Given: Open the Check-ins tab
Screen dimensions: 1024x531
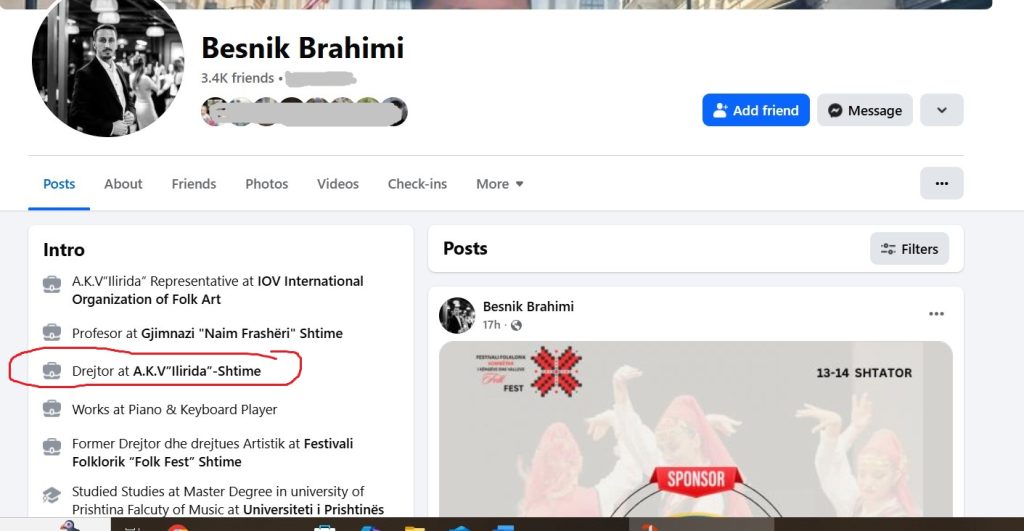Looking at the screenshot, I should coord(417,184).
